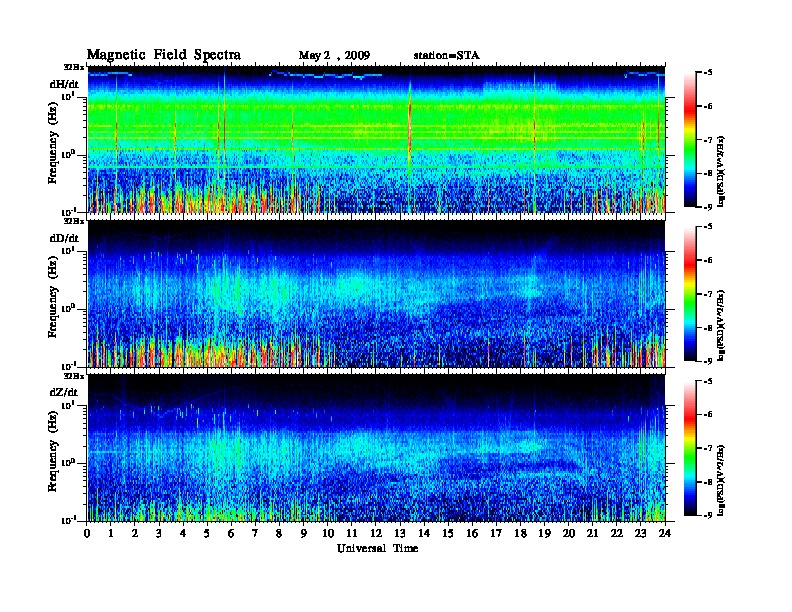Click log(PSD) units label beside dZ/dt colorbar
Image resolution: width=792 pixels, height=612 pixels.
pos(722,480)
